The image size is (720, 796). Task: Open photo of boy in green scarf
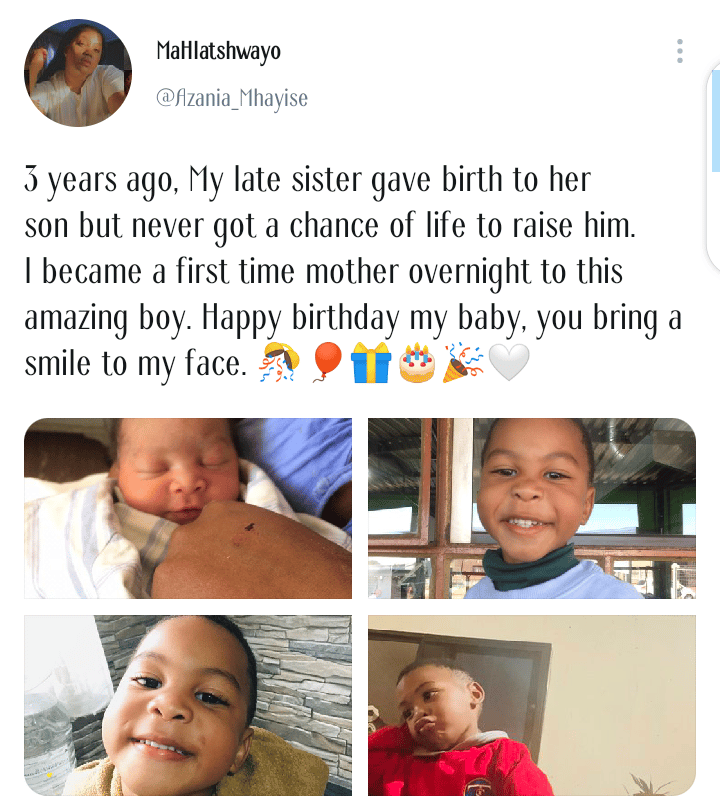coord(531,508)
